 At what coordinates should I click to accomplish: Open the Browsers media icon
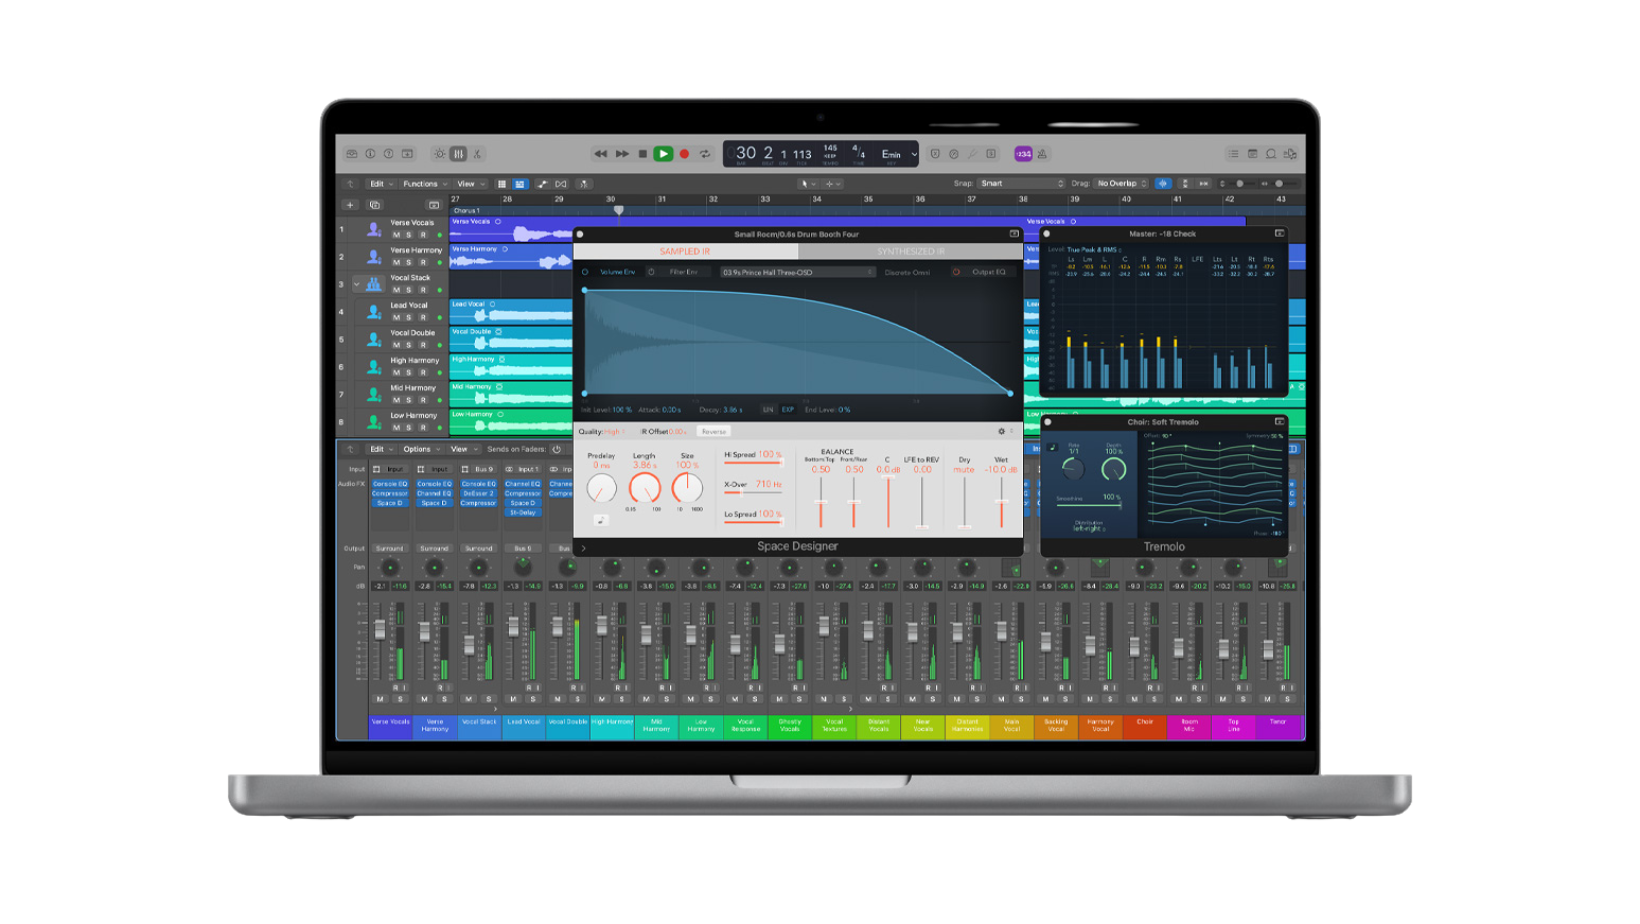1290,154
